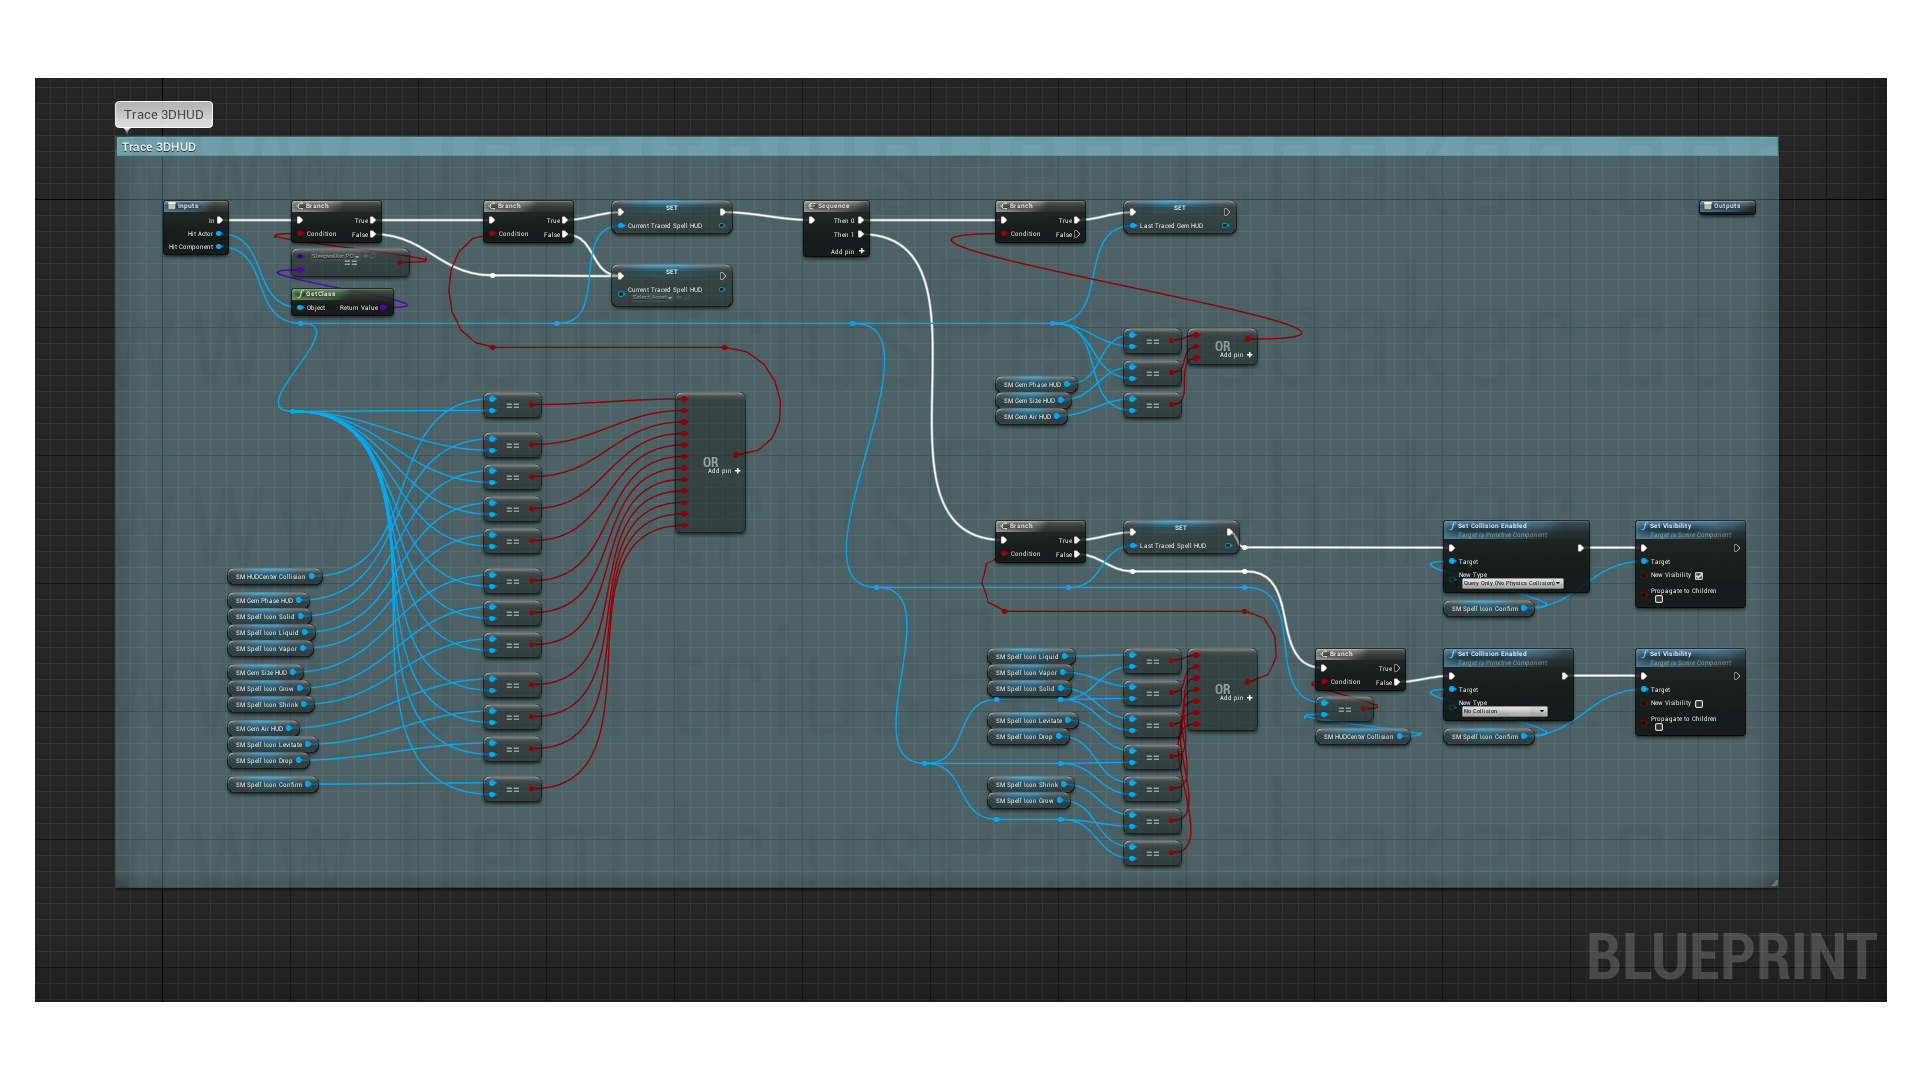The width and height of the screenshot is (1920, 1080).
Task: Click exec output pin of Last Traced Gem HUD SET
Action: pos(1227,212)
